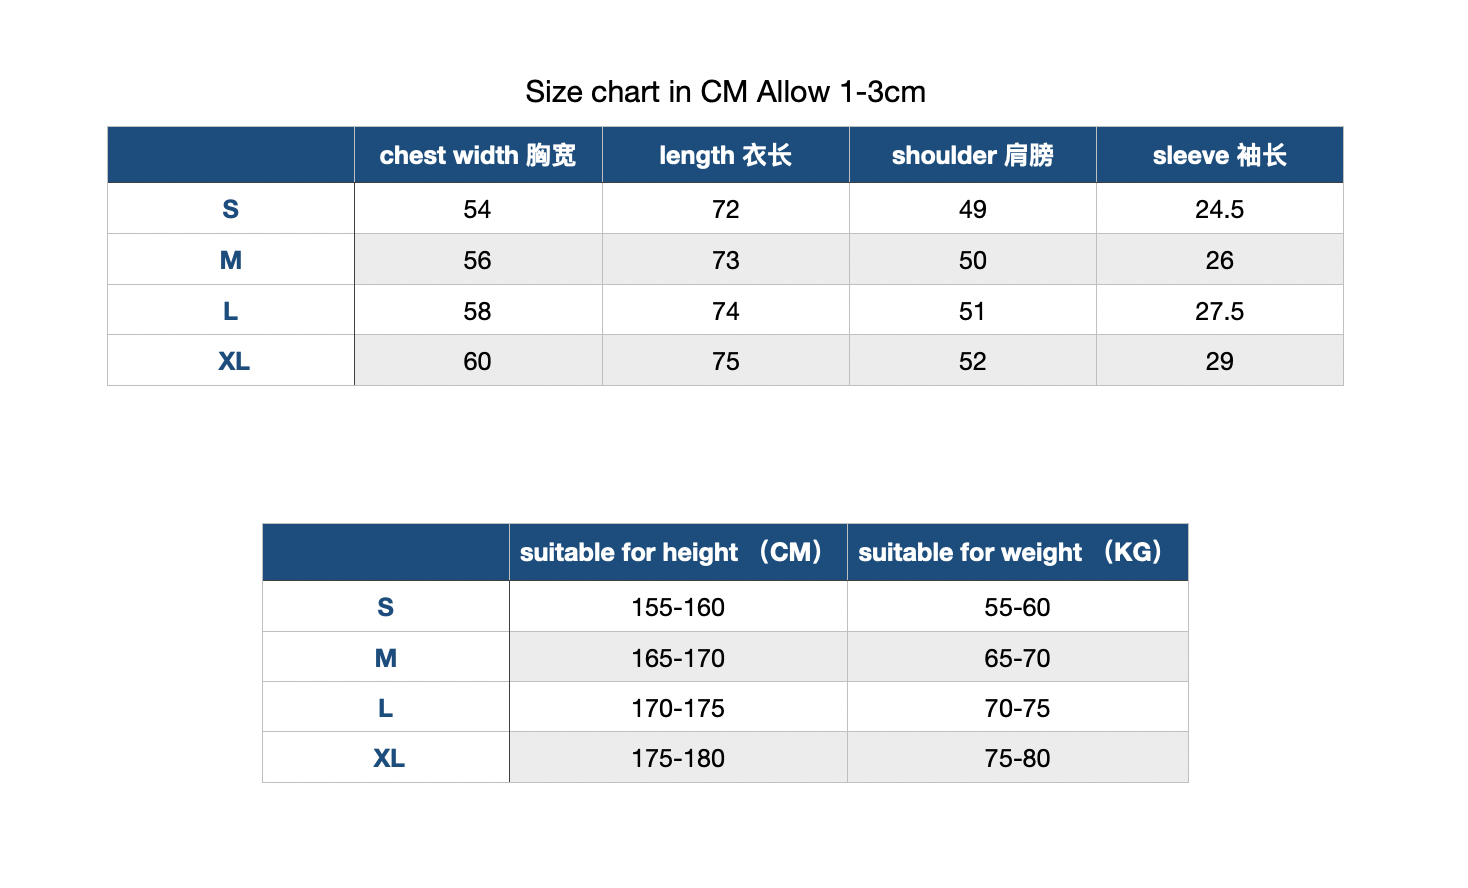This screenshot has width=1468, height=888.
Task: Select the 'sleeve 袖长' column header
Action: [x=1220, y=155]
